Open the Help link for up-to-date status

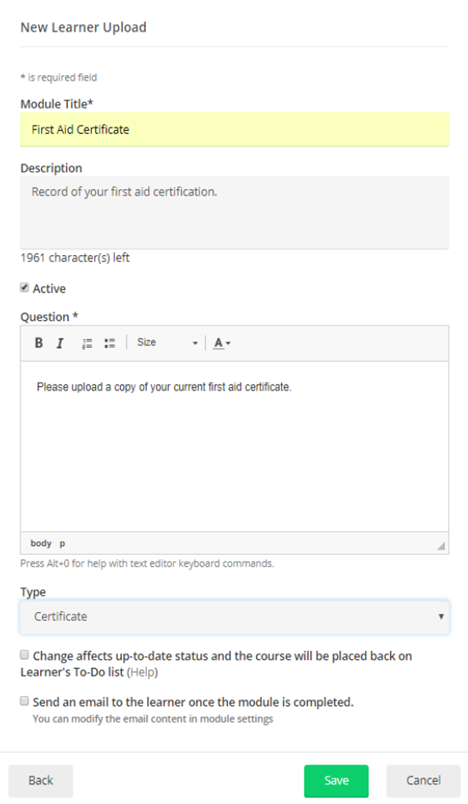pos(142,672)
